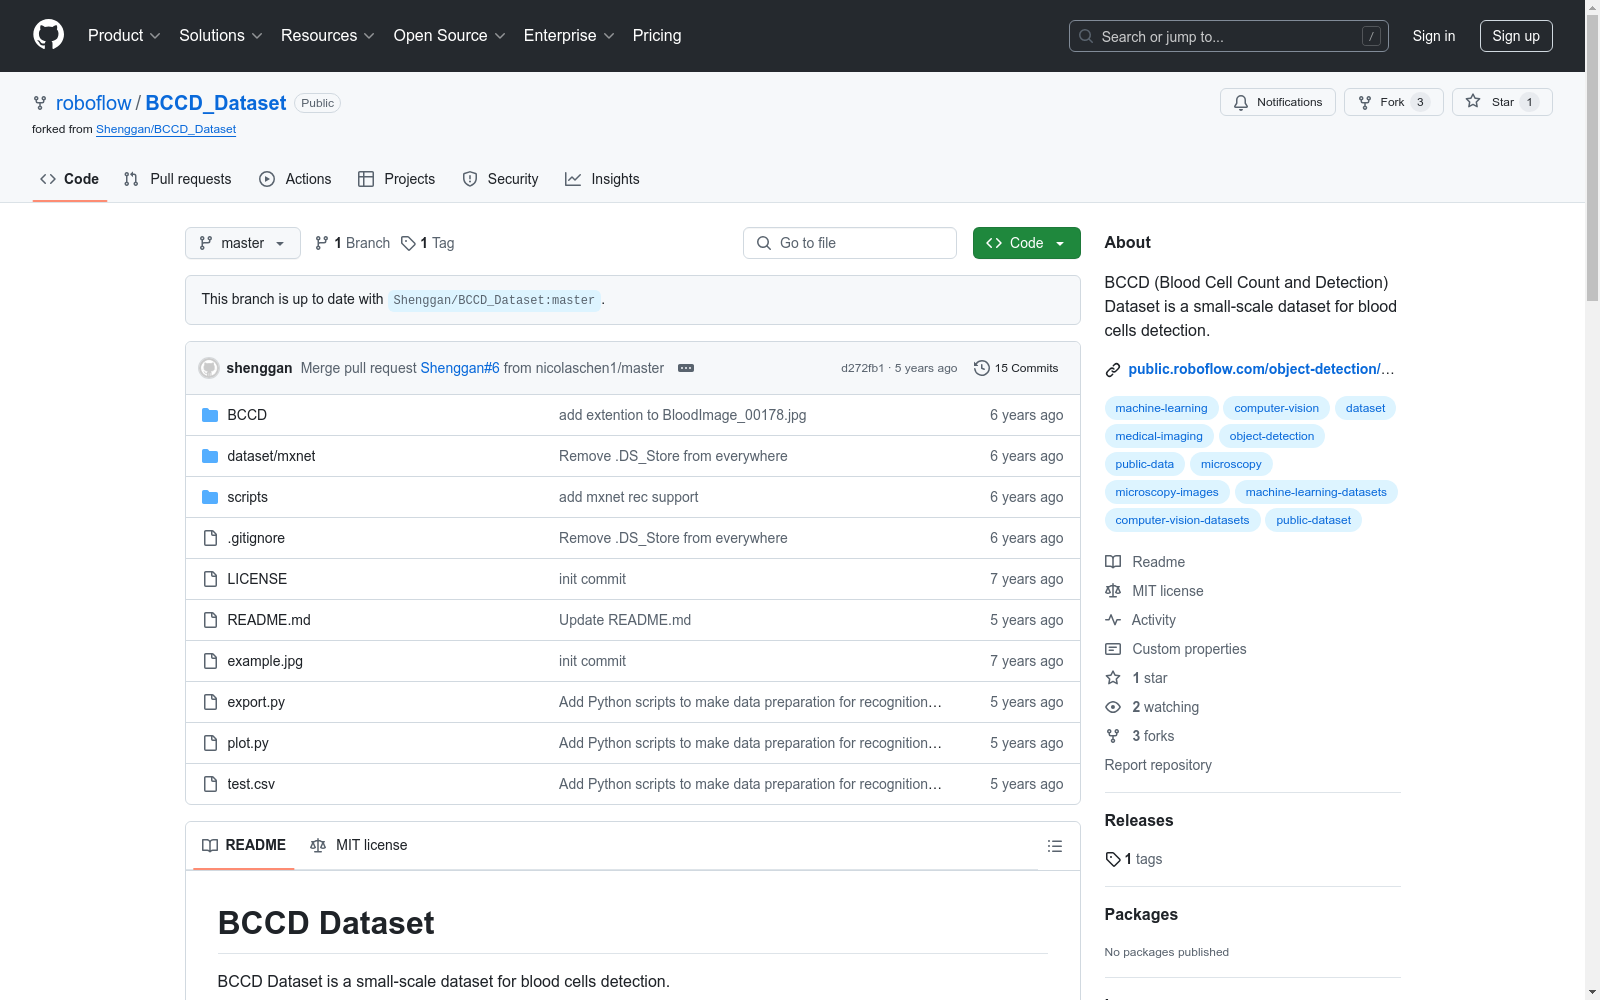Click the dataset/mxnet folder icon
1600x1000 pixels.
[210, 456]
